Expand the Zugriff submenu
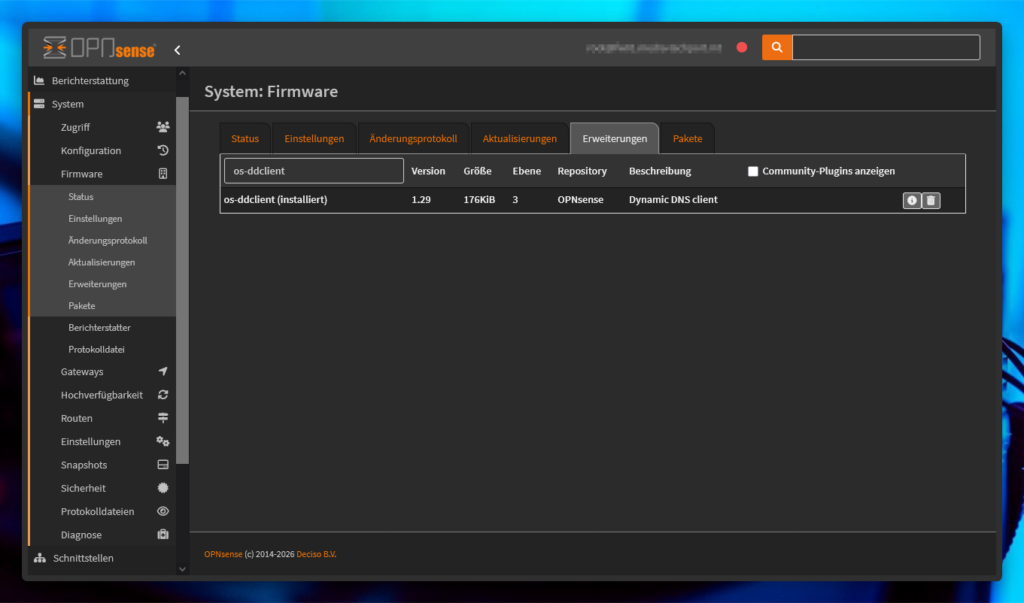This screenshot has width=1024, height=603. tap(75, 127)
